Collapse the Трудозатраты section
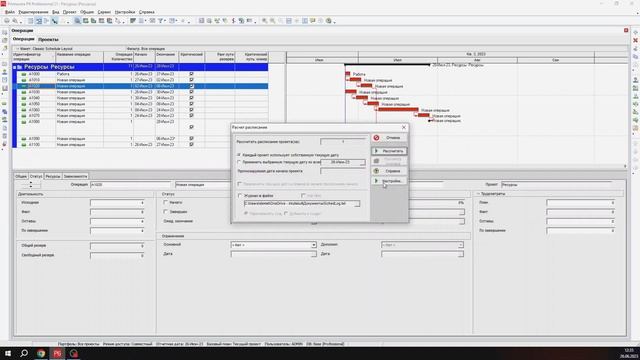The image size is (640, 360). (478, 194)
